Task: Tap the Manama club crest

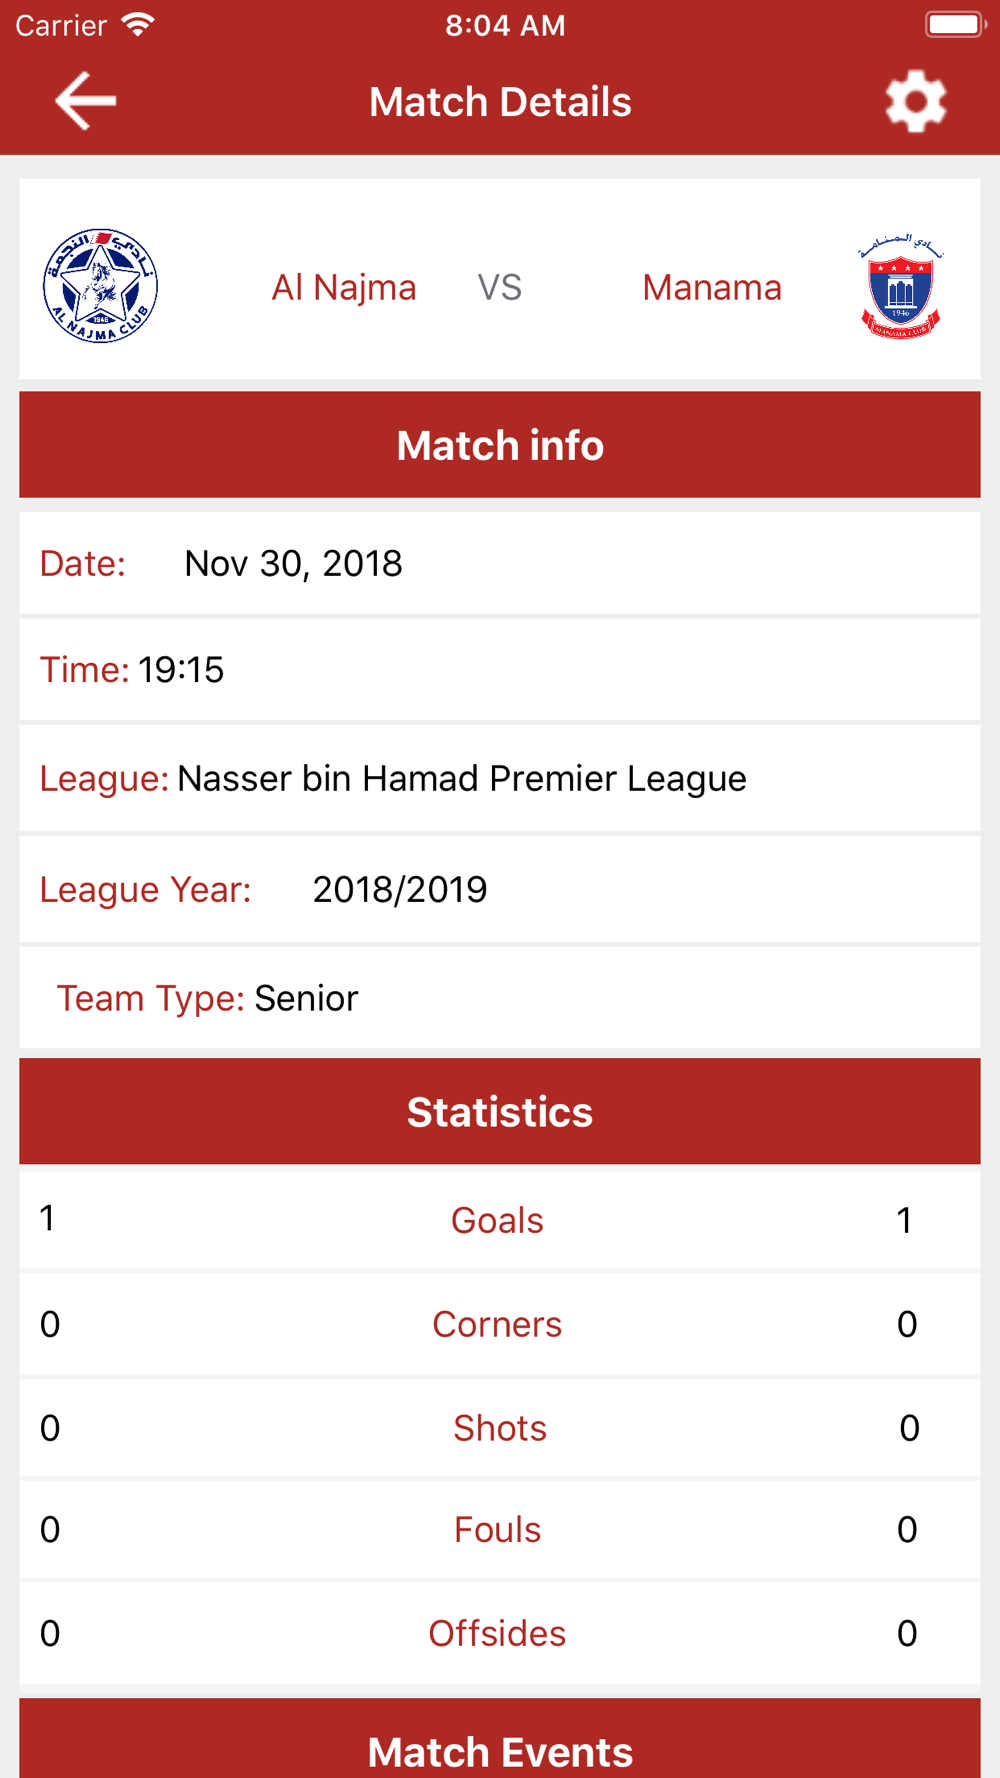Action: click(900, 287)
